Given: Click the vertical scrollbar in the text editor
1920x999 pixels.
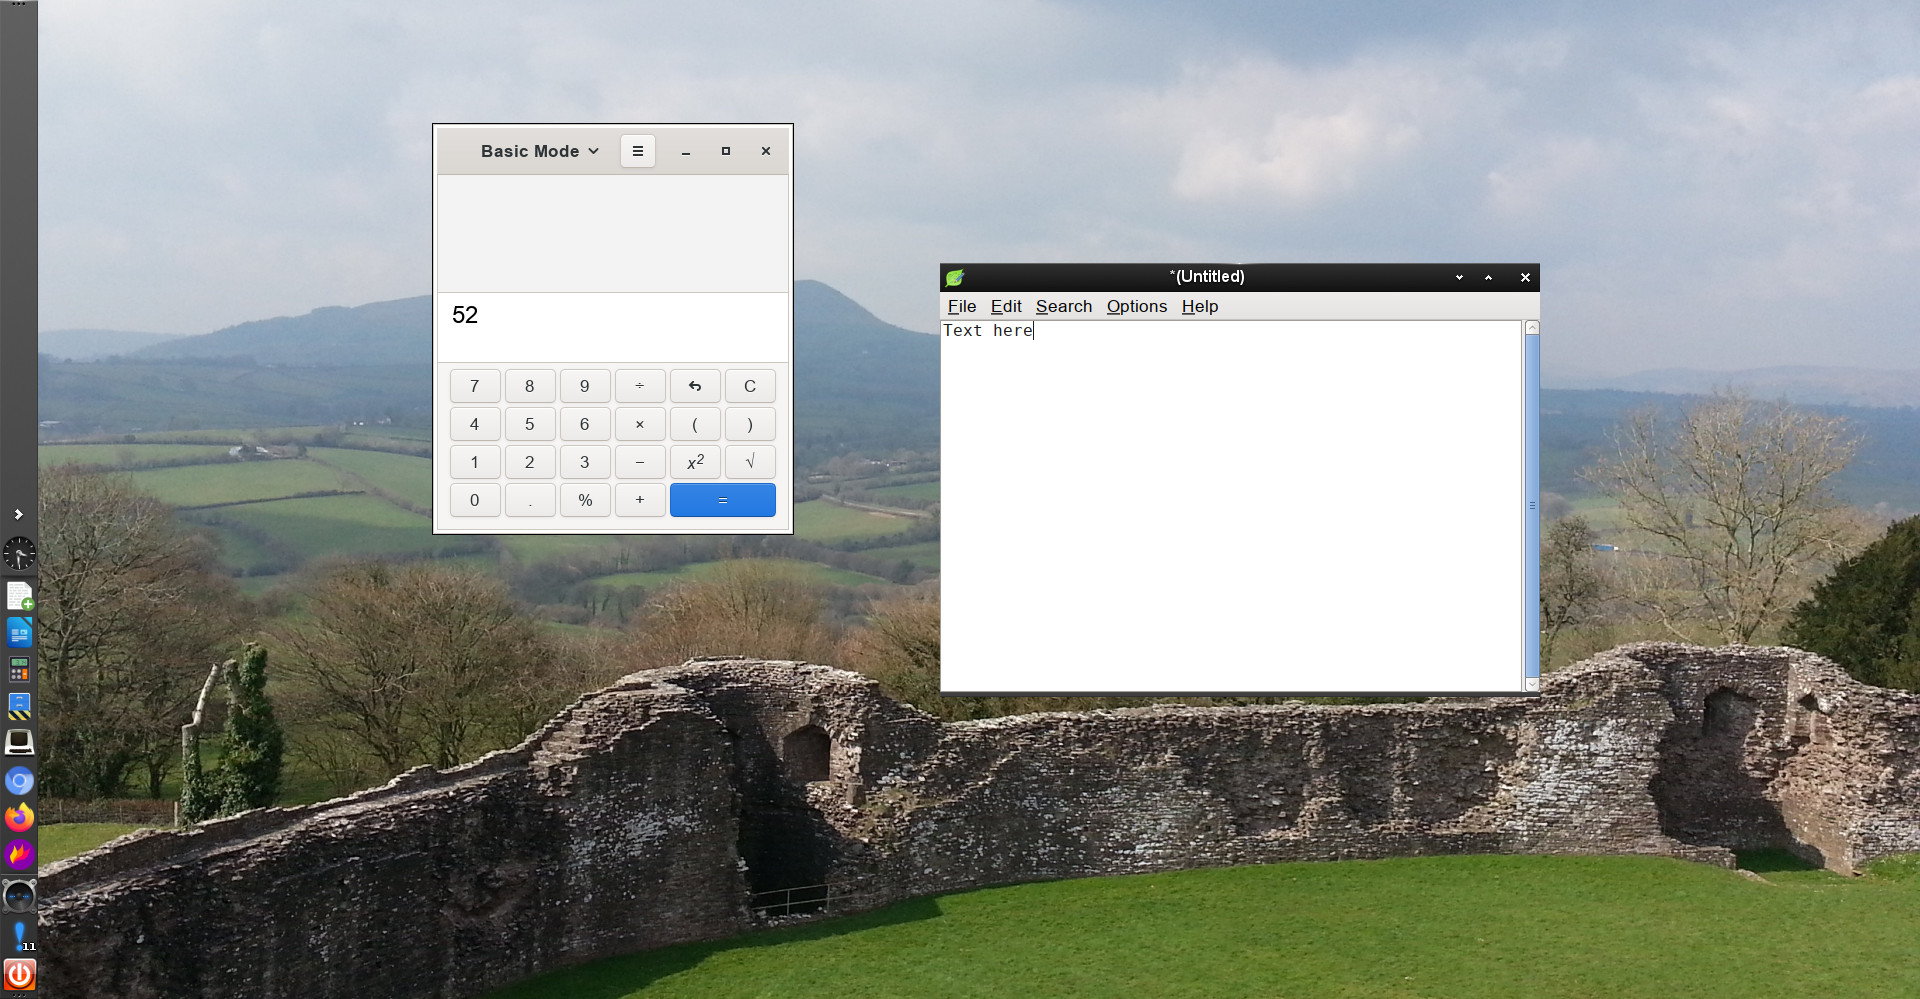Looking at the screenshot, I should [x=1532, y=505].
